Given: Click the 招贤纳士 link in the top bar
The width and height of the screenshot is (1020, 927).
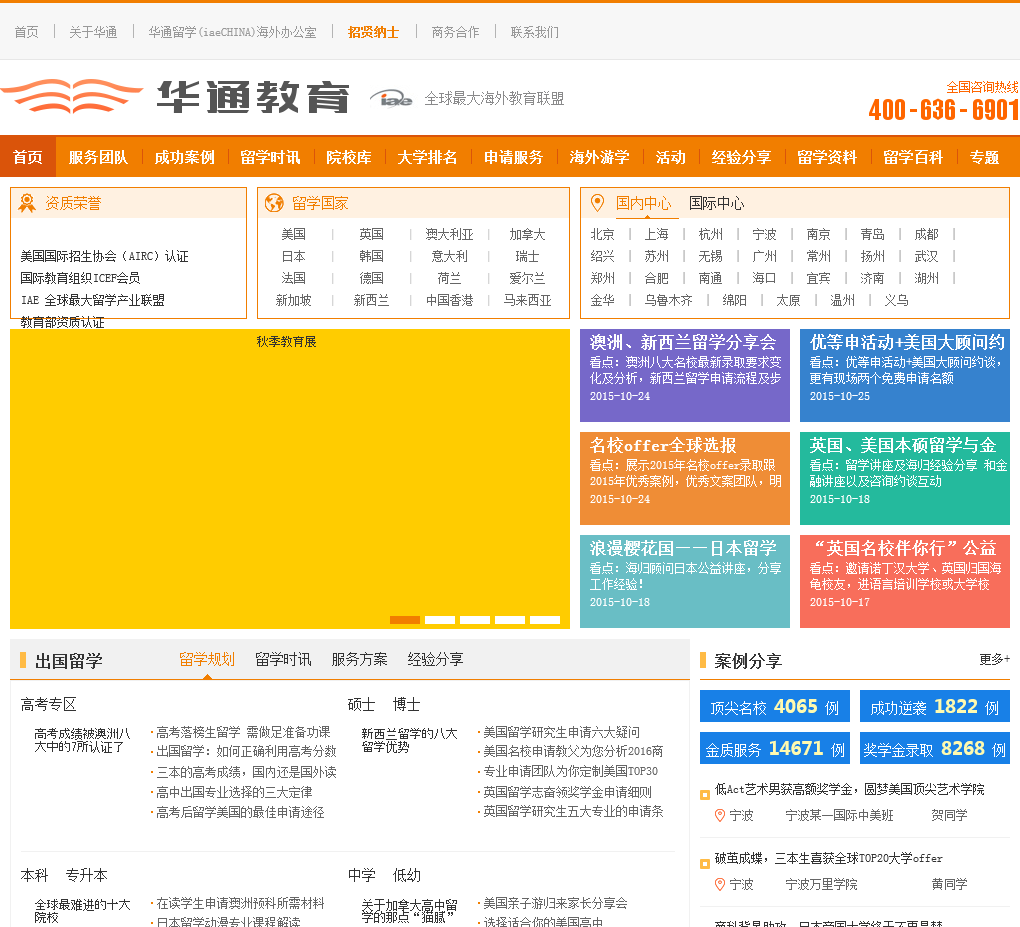Looking at the screenshot, I should 373,32.
